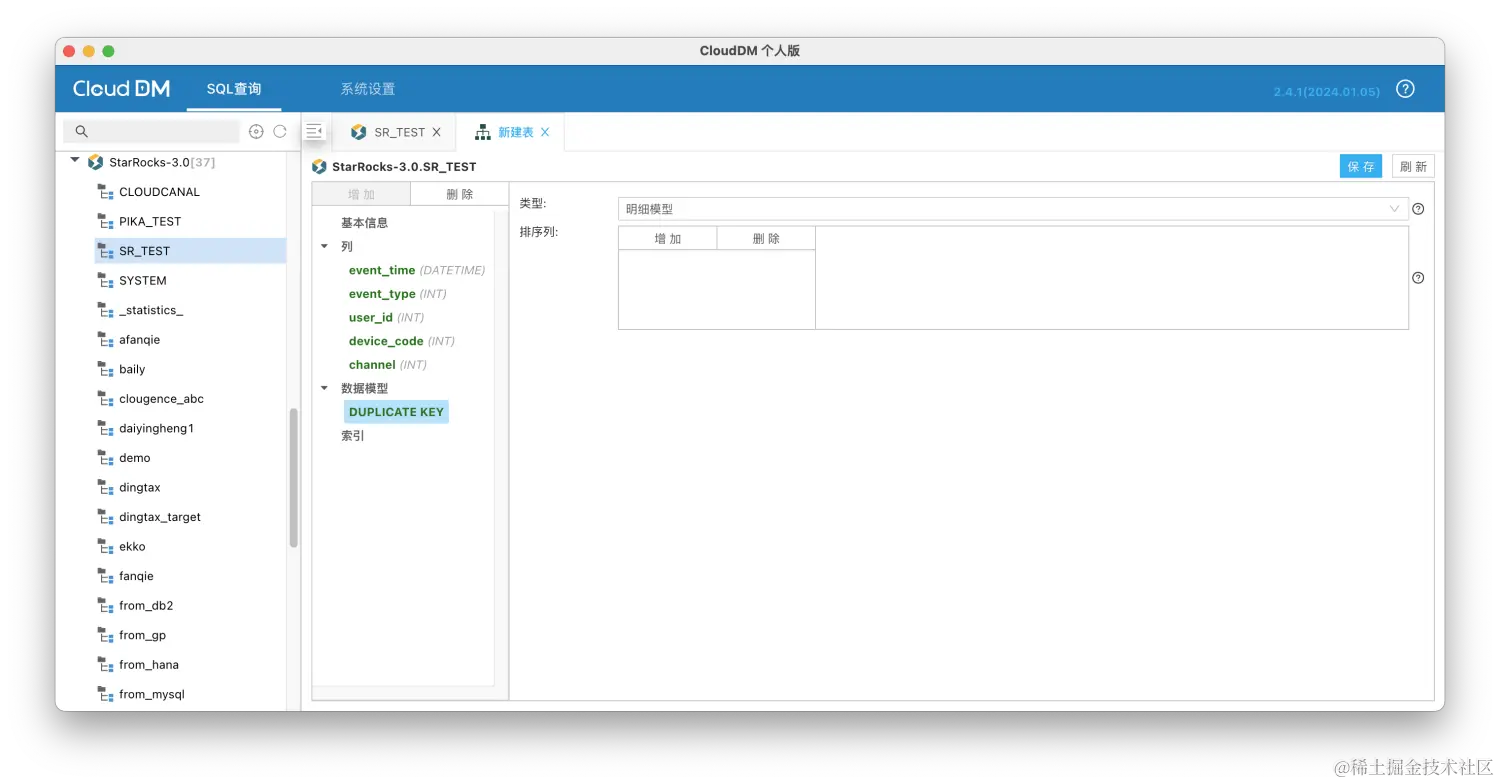Click the schema icon beside from_gp
The image size is (1500, 784).
point(105,635)
